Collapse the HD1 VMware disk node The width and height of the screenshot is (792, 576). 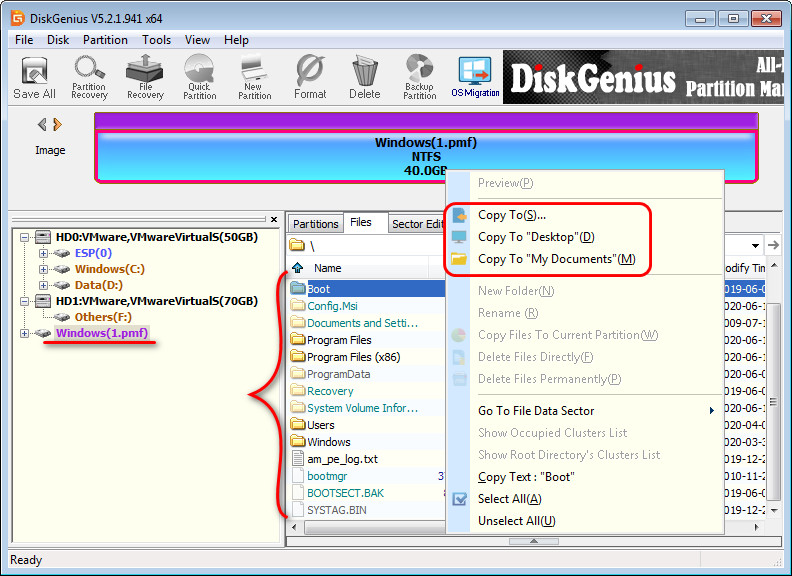pos(24,301)
